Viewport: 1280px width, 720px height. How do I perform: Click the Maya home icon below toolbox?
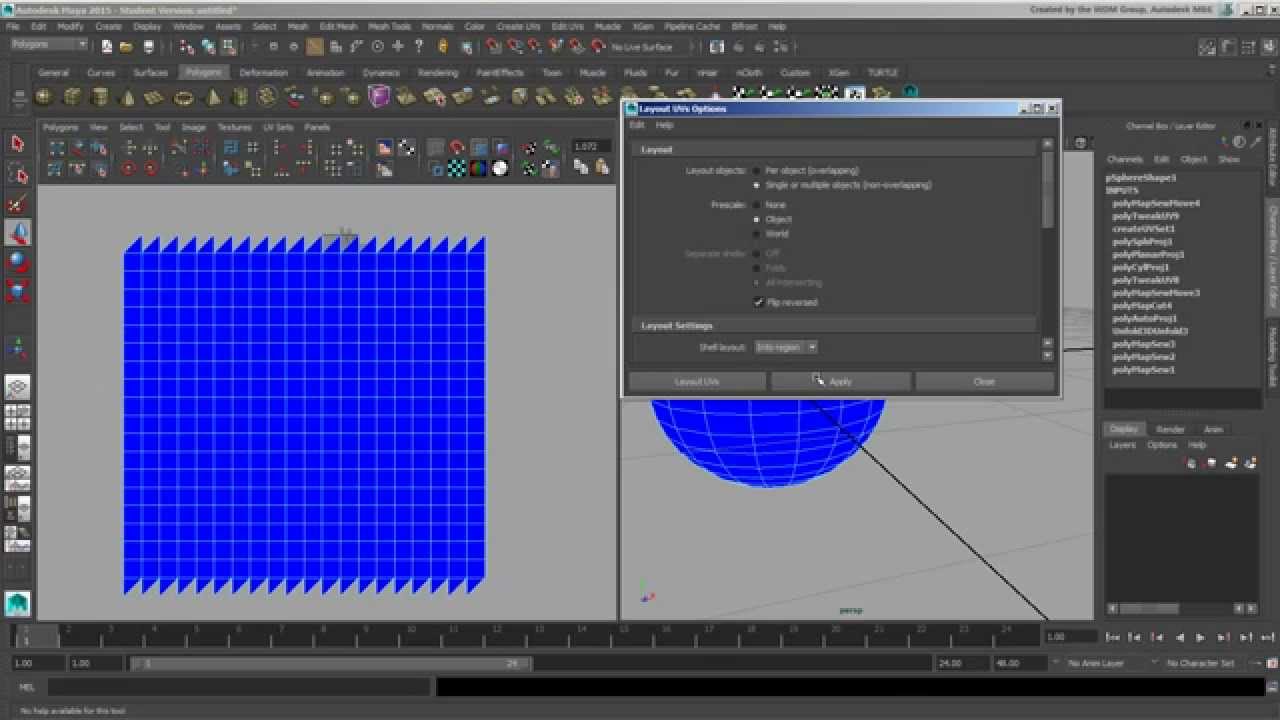[x=18, y=603]
